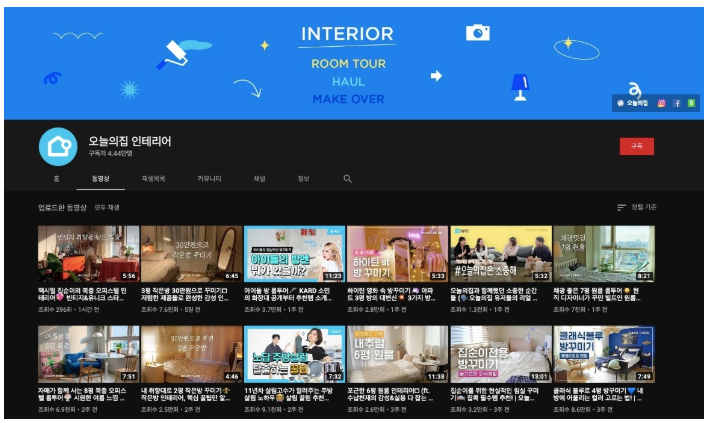This screenshot has height=422, width=707.
Task: Play the 5:33 하이틴 st thumbnail
Action: click(x=397, y=254)
